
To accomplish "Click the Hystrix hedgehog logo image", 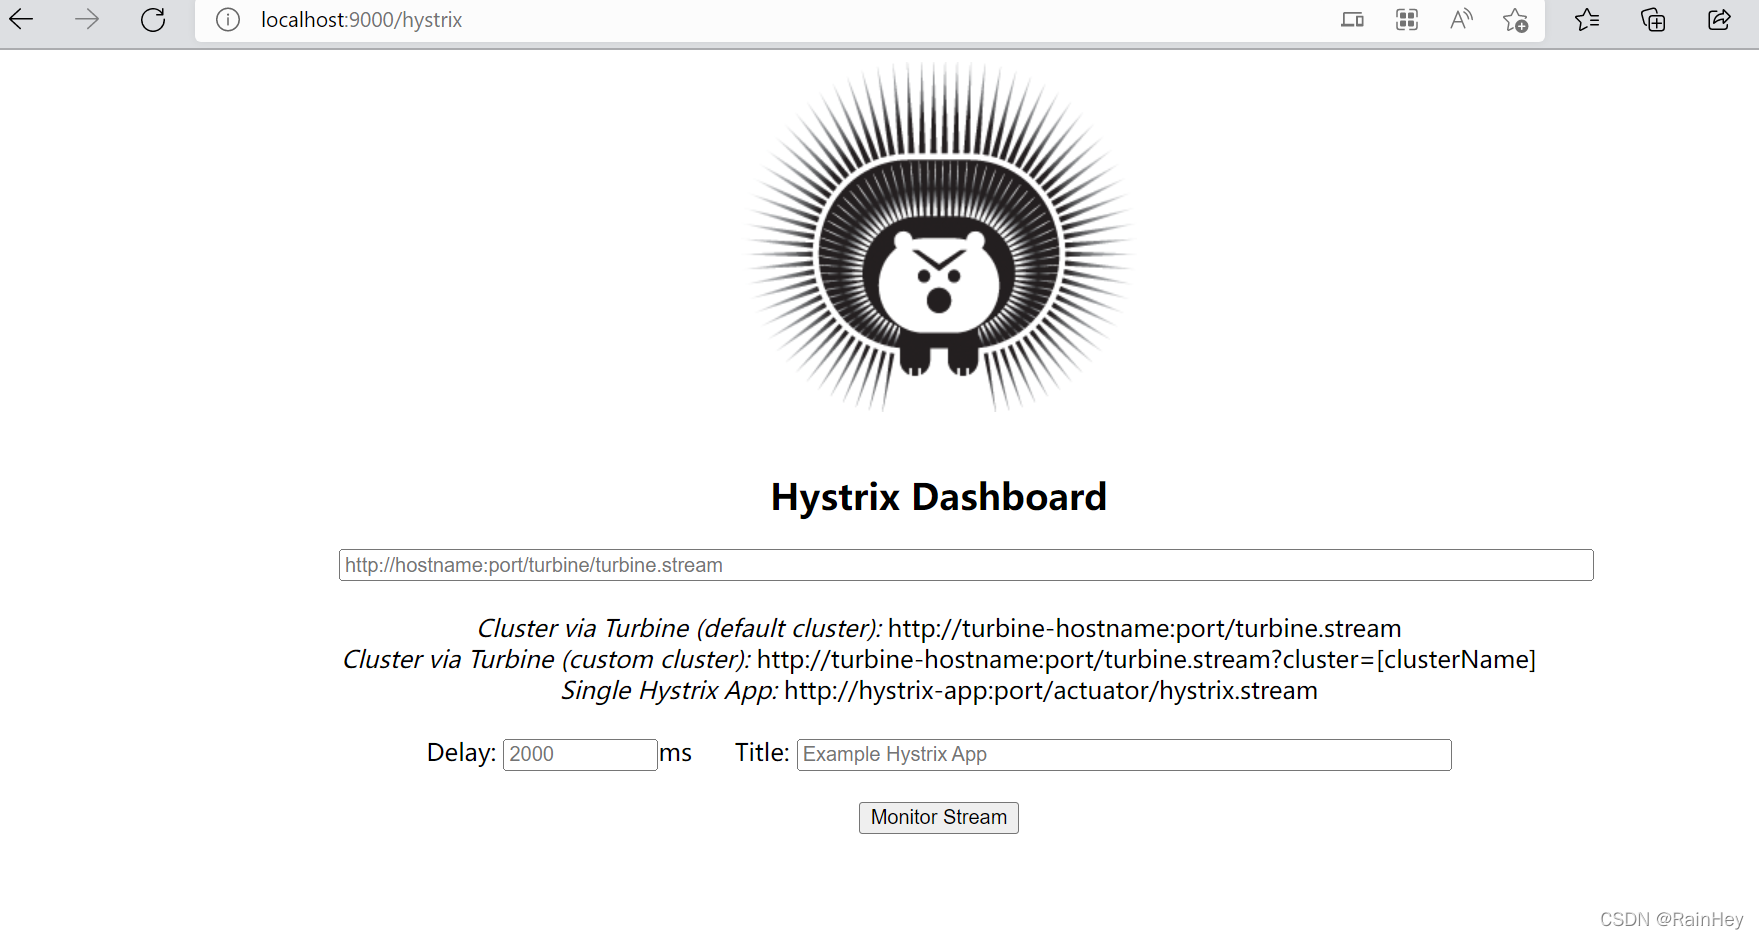I will tap(939, 238).
